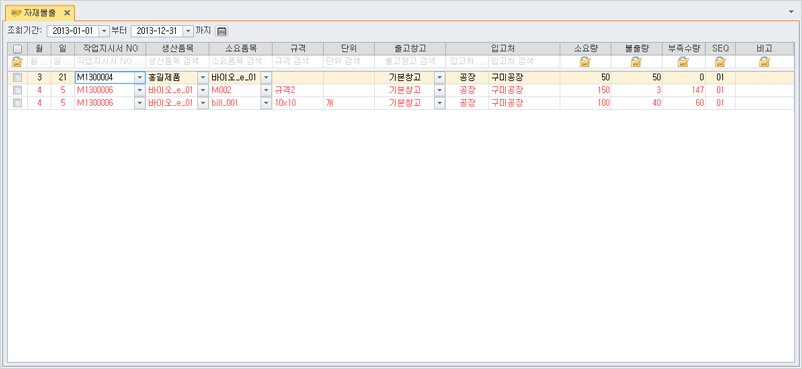Click the 작업지시서 NO search filter field

[x=110, y=62]
